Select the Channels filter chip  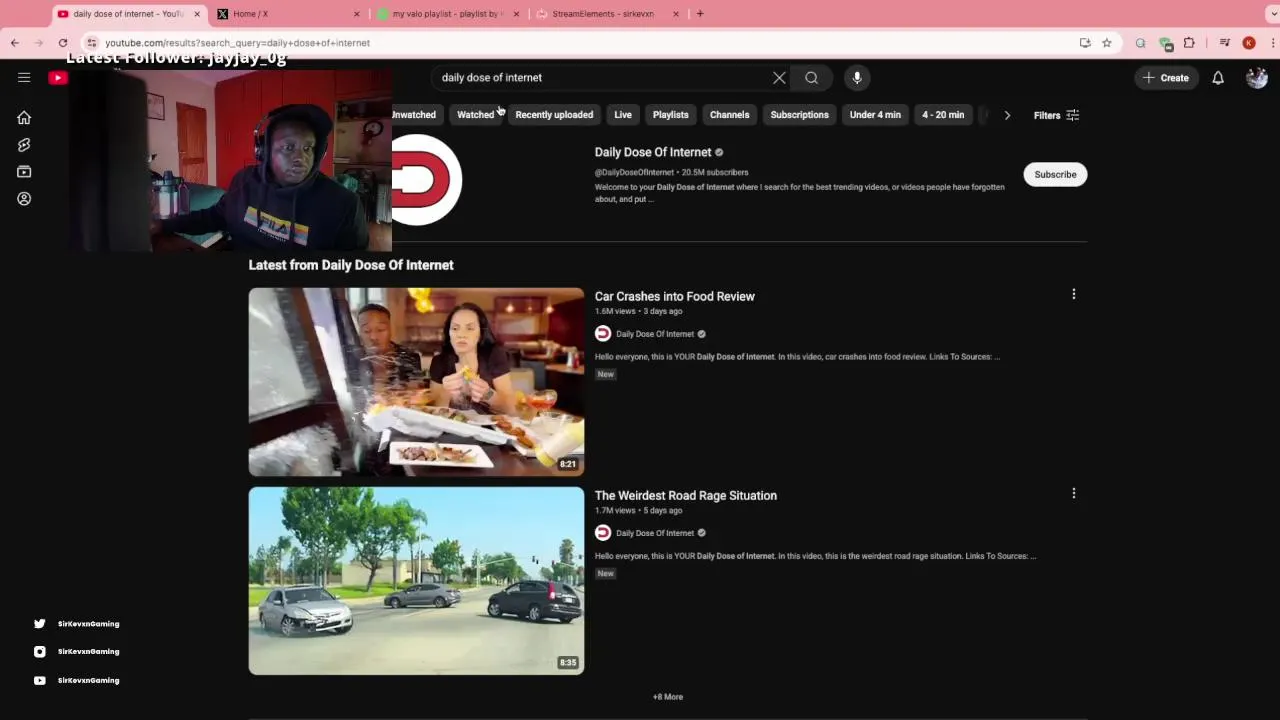coord(730,115)
